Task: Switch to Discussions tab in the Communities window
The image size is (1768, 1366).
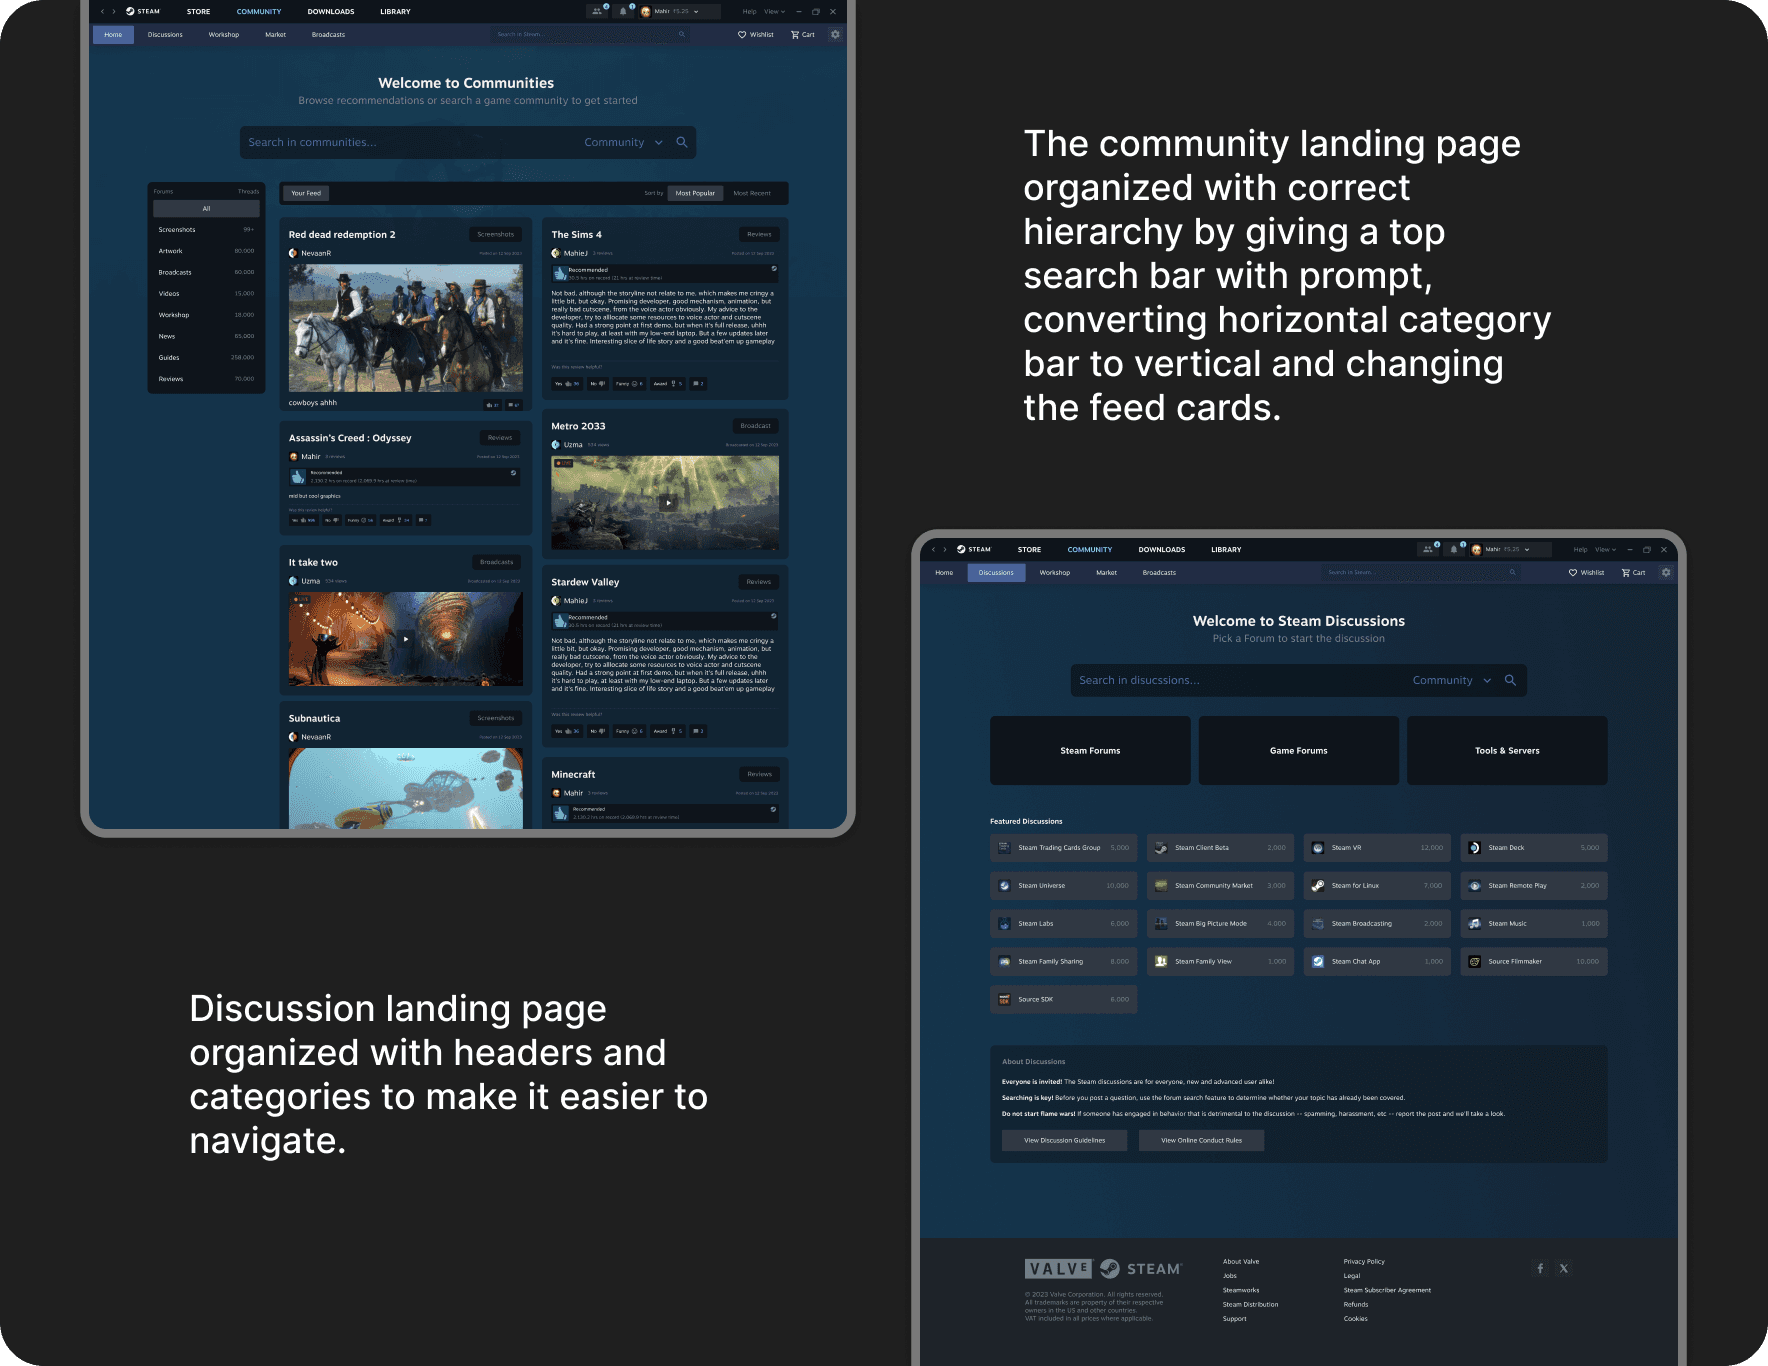Action: click(165, 35)
